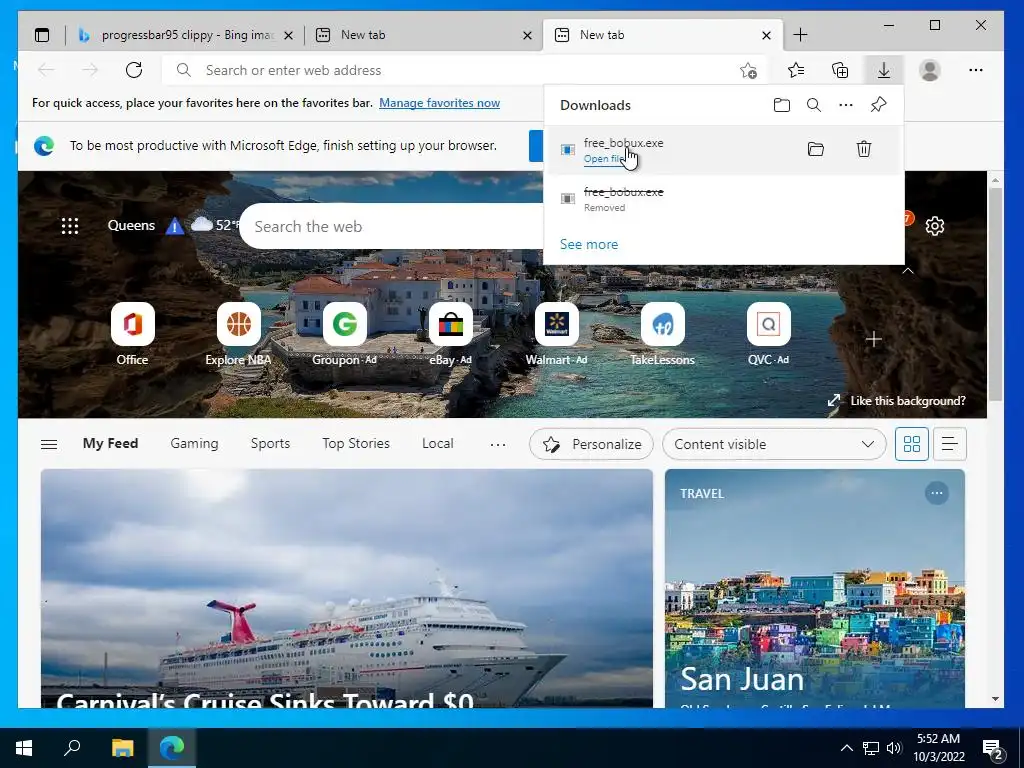The width and height of the screenshot is (1024, 768).
Task: Click Open file under free_bobux.exe
Action: [603, 159]
